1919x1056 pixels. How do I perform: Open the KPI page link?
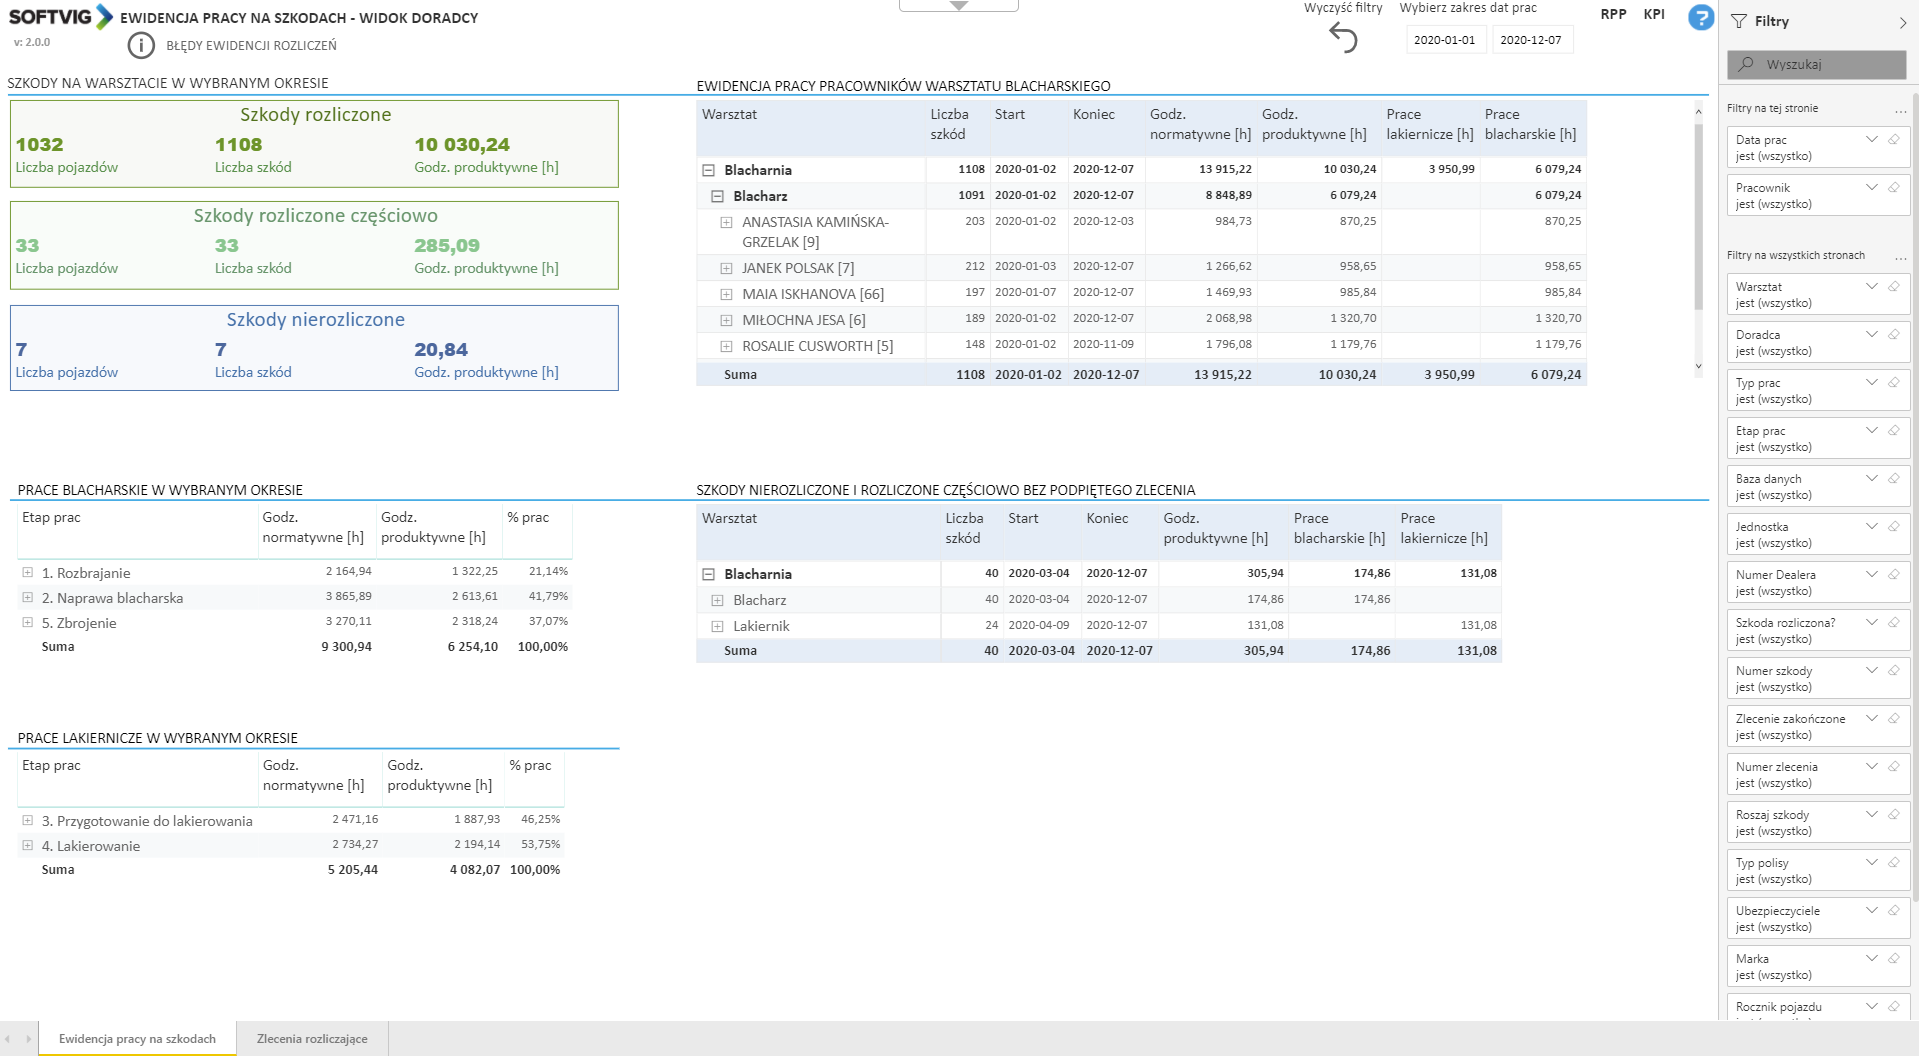click(x=1654, y=14)
